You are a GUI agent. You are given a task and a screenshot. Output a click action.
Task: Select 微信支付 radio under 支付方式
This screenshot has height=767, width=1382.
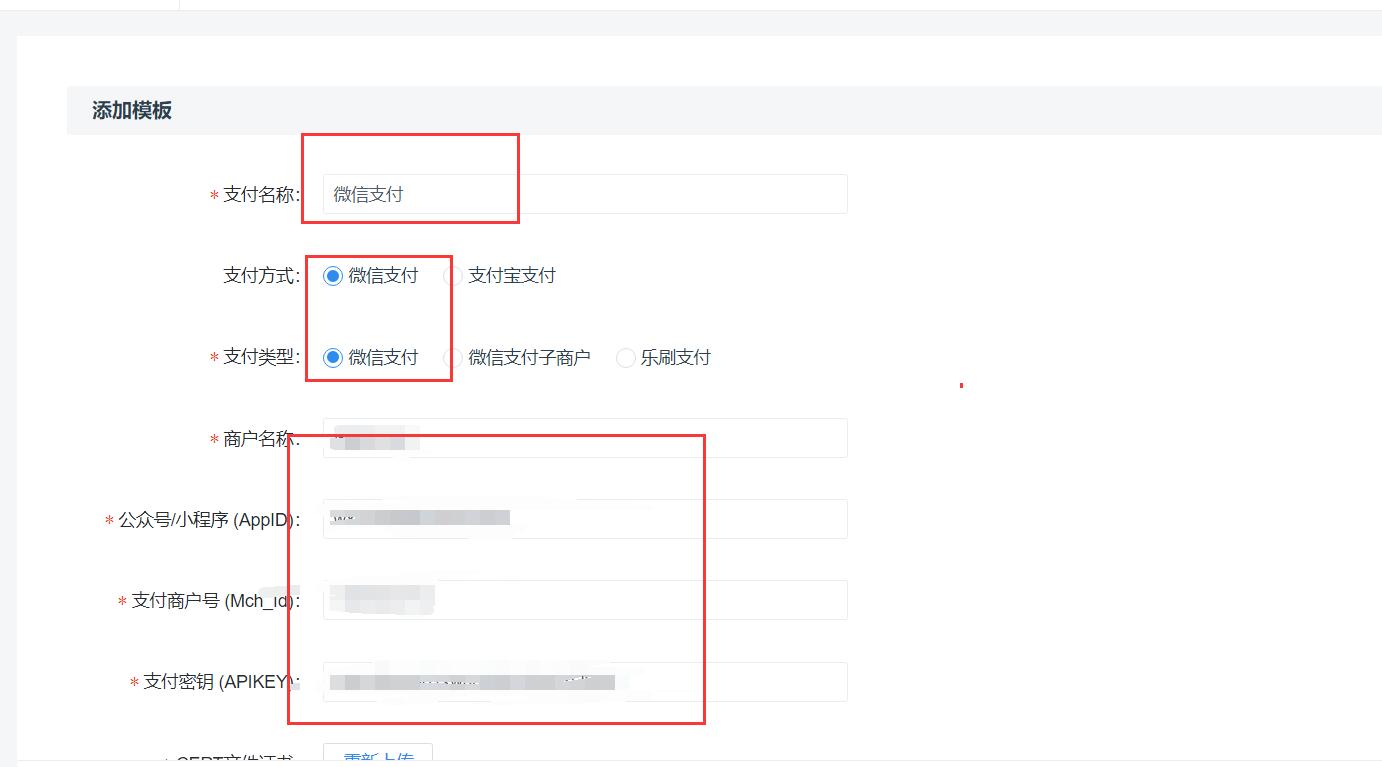pos(333,276)
